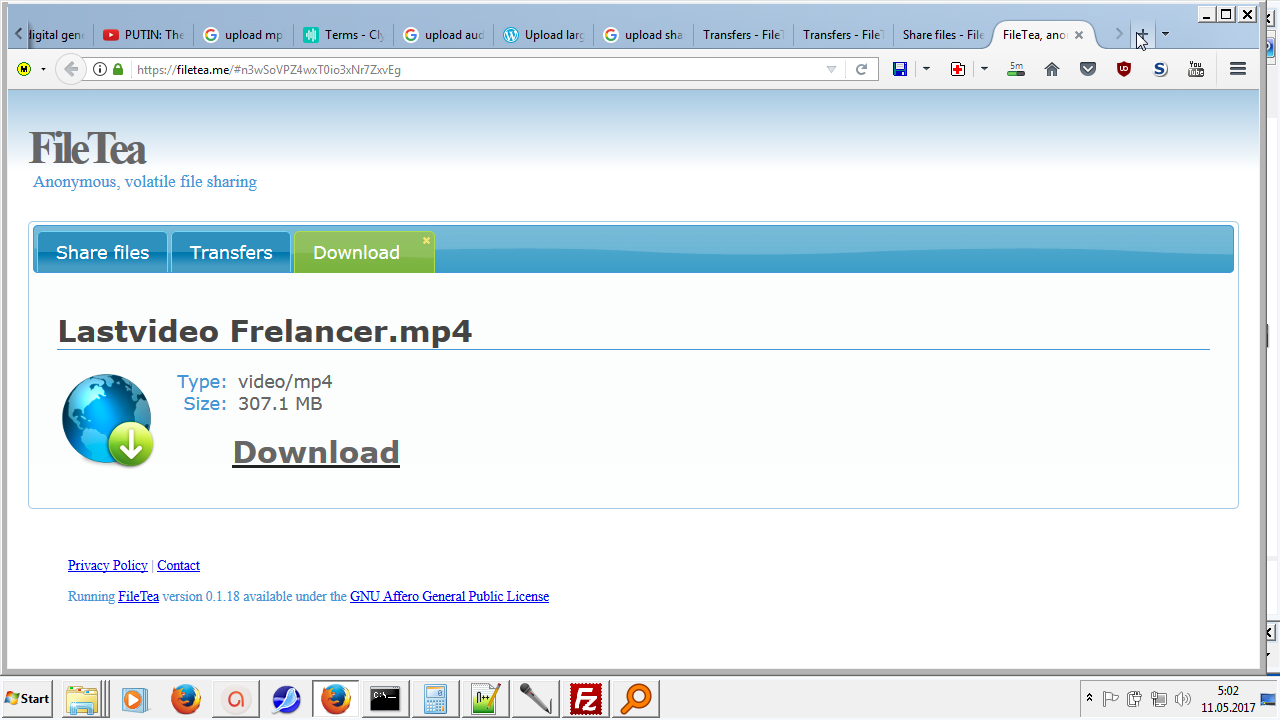1280x720 pixels.
Task: Click the 5m toolbar extension icon
Action: [x=1016, y=69]
